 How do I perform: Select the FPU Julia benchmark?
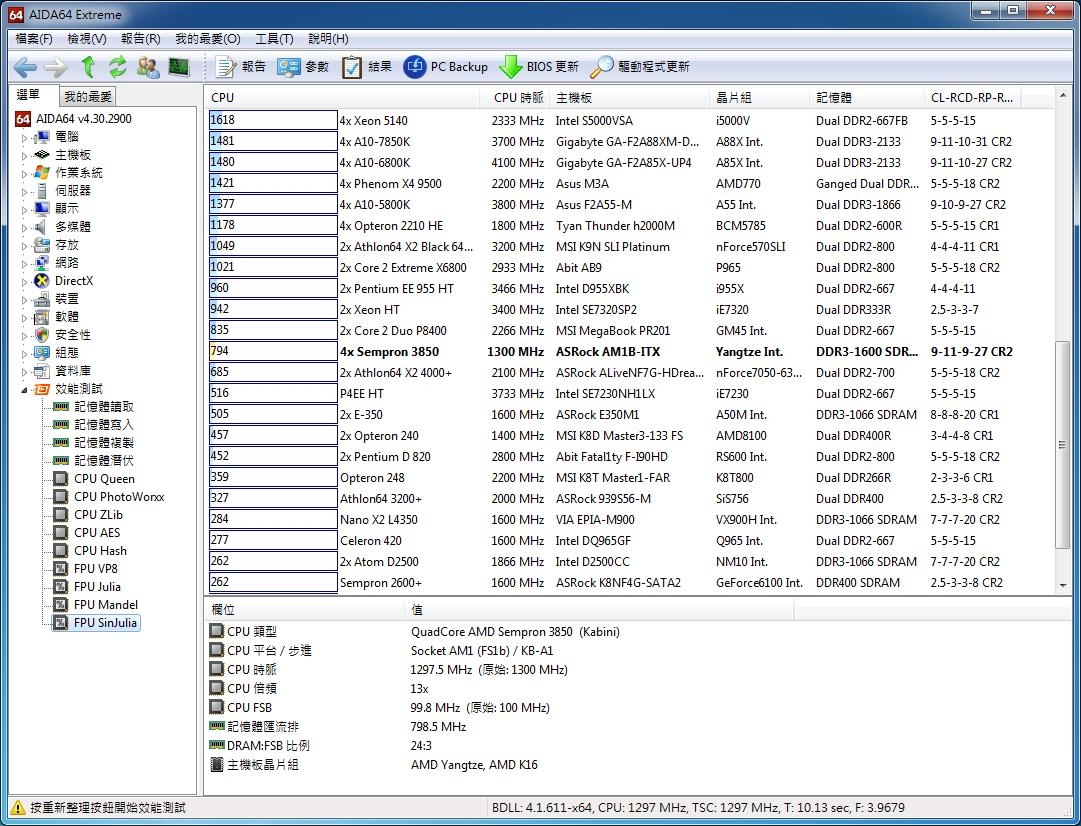(97, 586)
